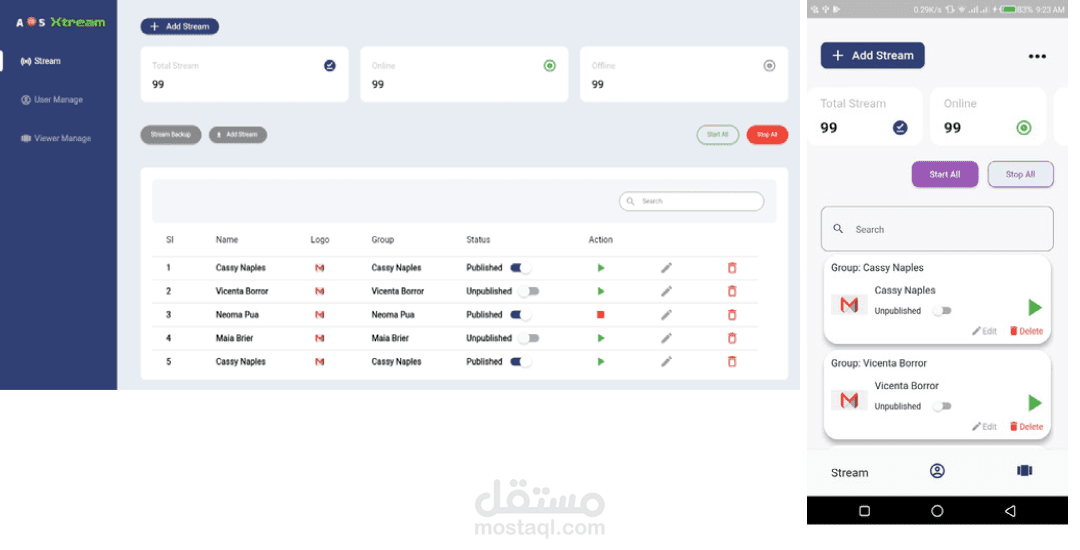This screenshot has height=550, width=1080.
Task: Click the AOS Xtream logo
Action: [61, 22]
